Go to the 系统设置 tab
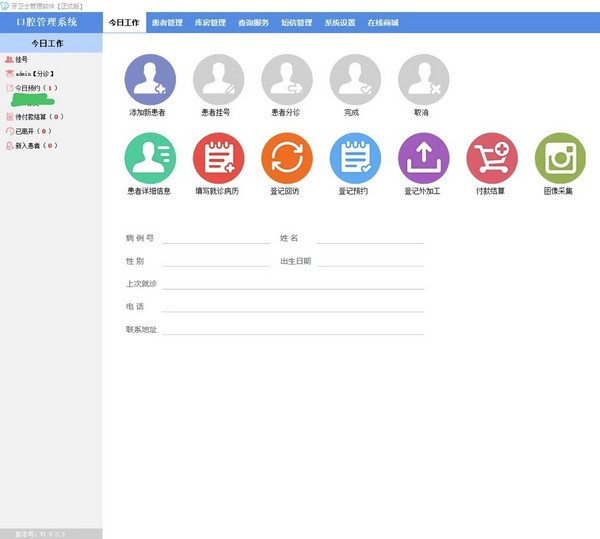The width and height of the screenshot is (600, 539). coord(340,22)
